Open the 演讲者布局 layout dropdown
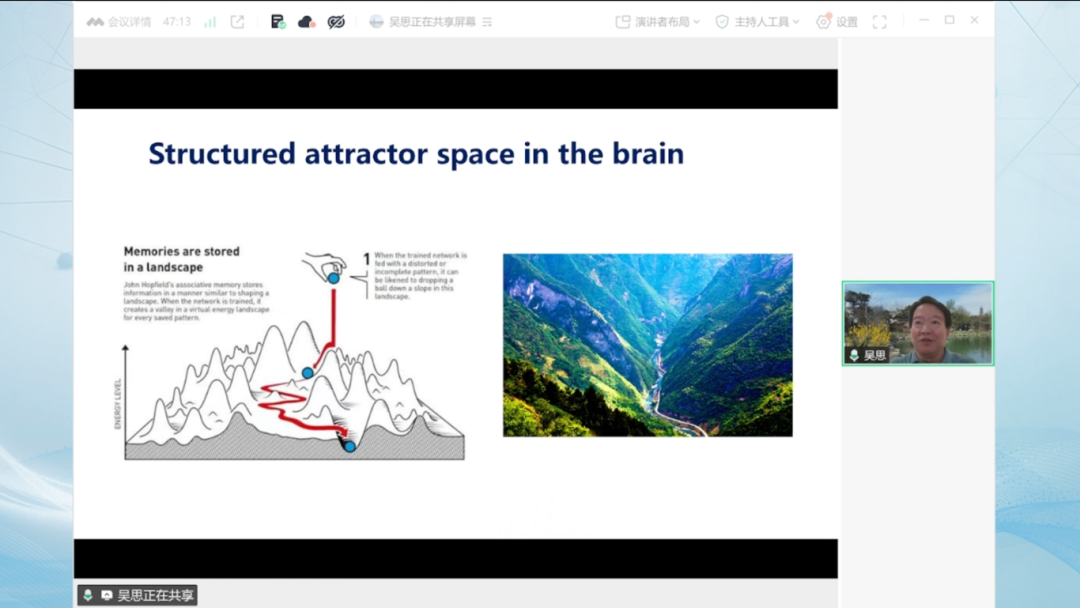The width and height of the screenshot is (1080, 608). 658,22
